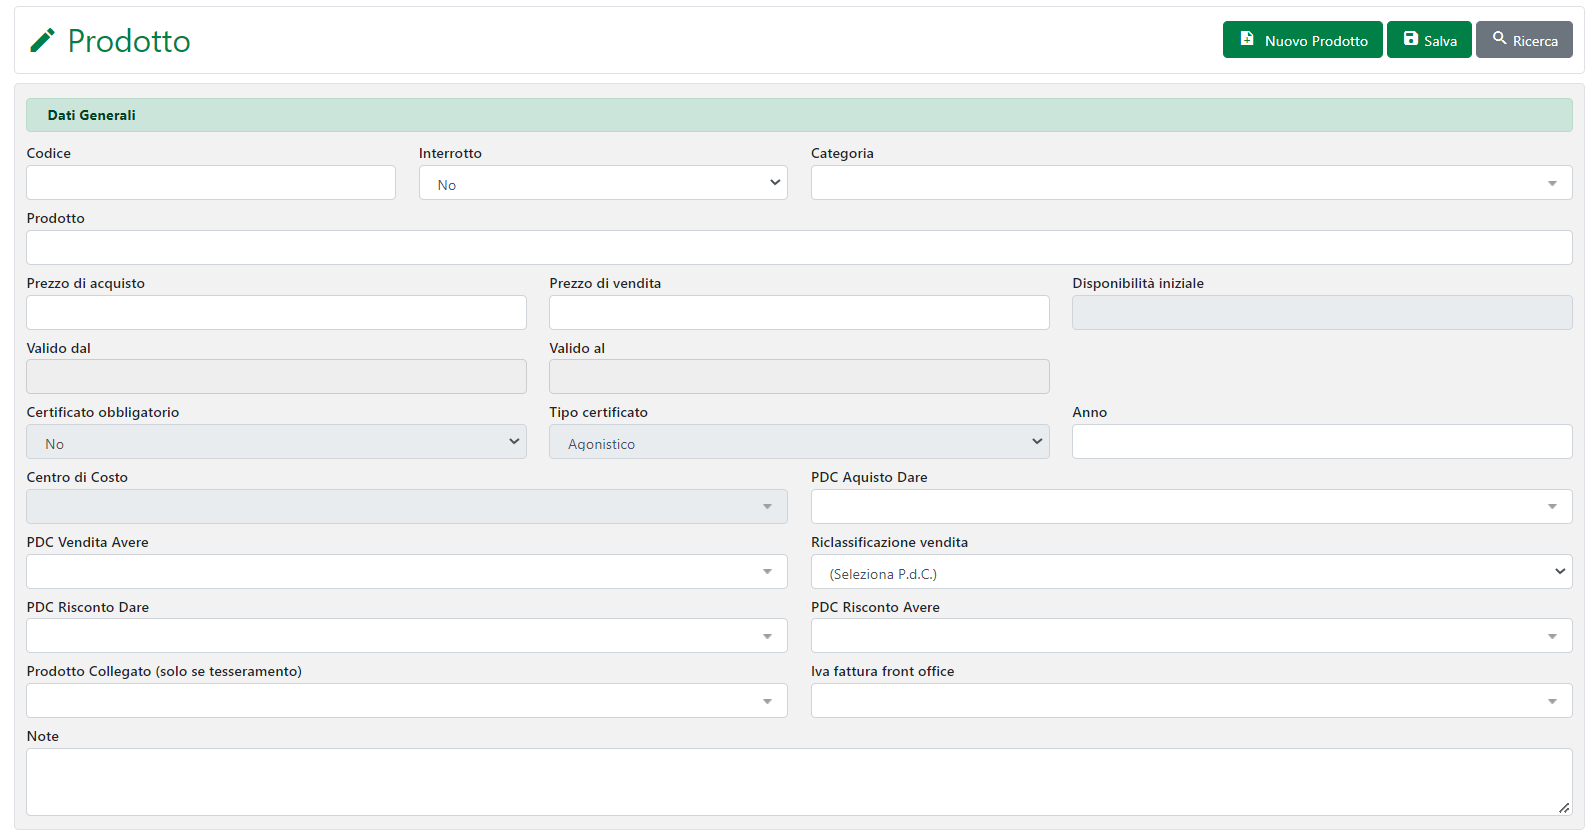Image resolution: width=1596 pixels, height=838 pixels.
Task: Expand the PDC Aquisto Dare selector
Action: click(1191, 507)
